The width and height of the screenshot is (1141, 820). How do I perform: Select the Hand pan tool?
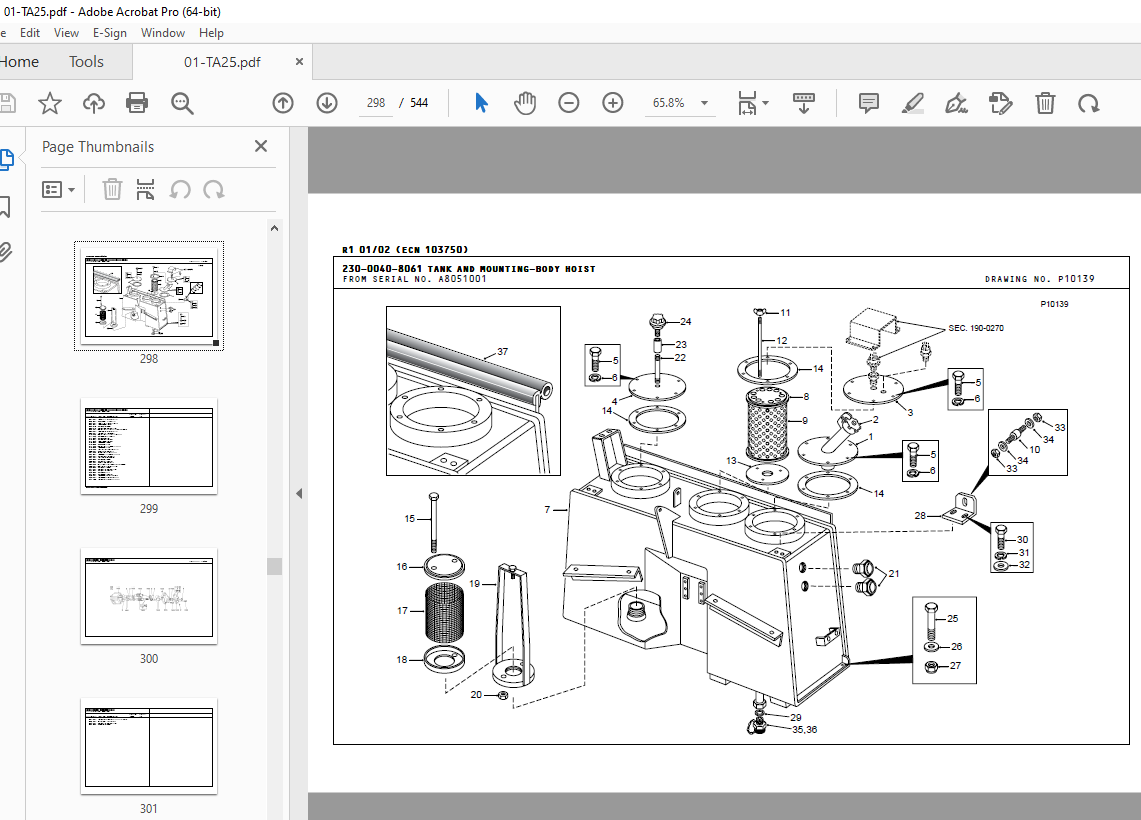click(x=525, y=103)
